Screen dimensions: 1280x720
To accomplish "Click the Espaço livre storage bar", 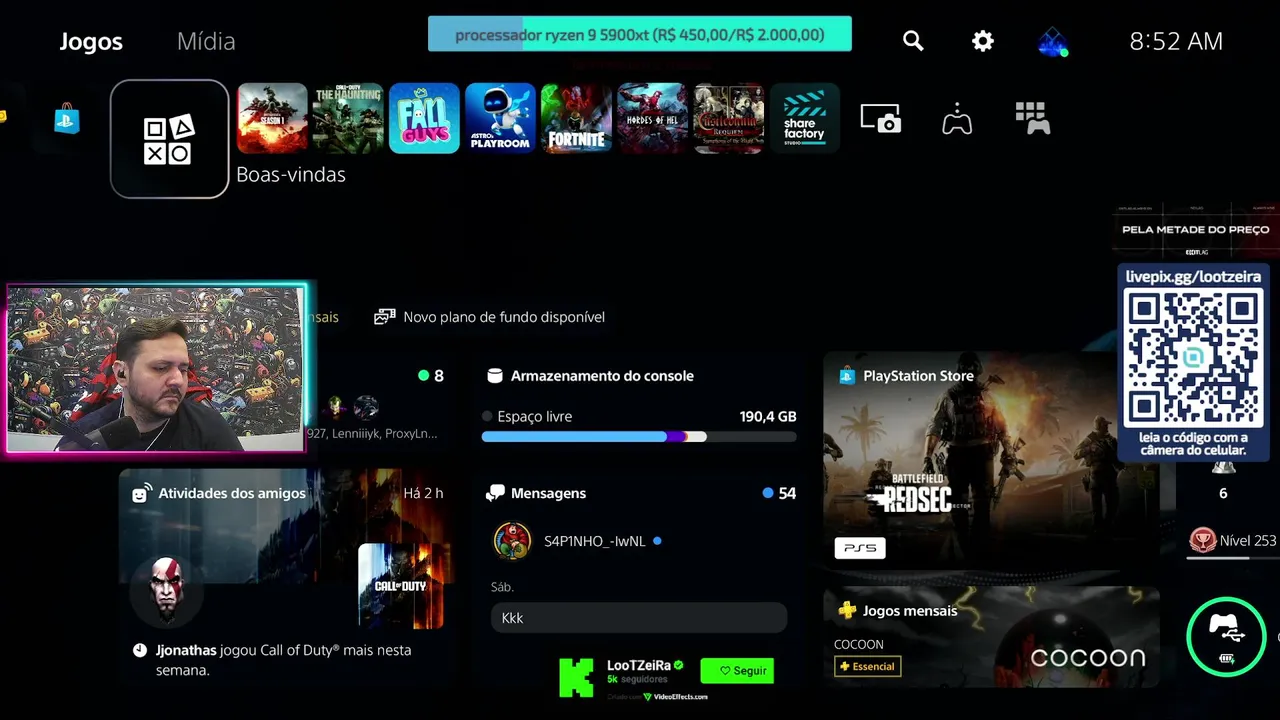I will pos(639,436).
